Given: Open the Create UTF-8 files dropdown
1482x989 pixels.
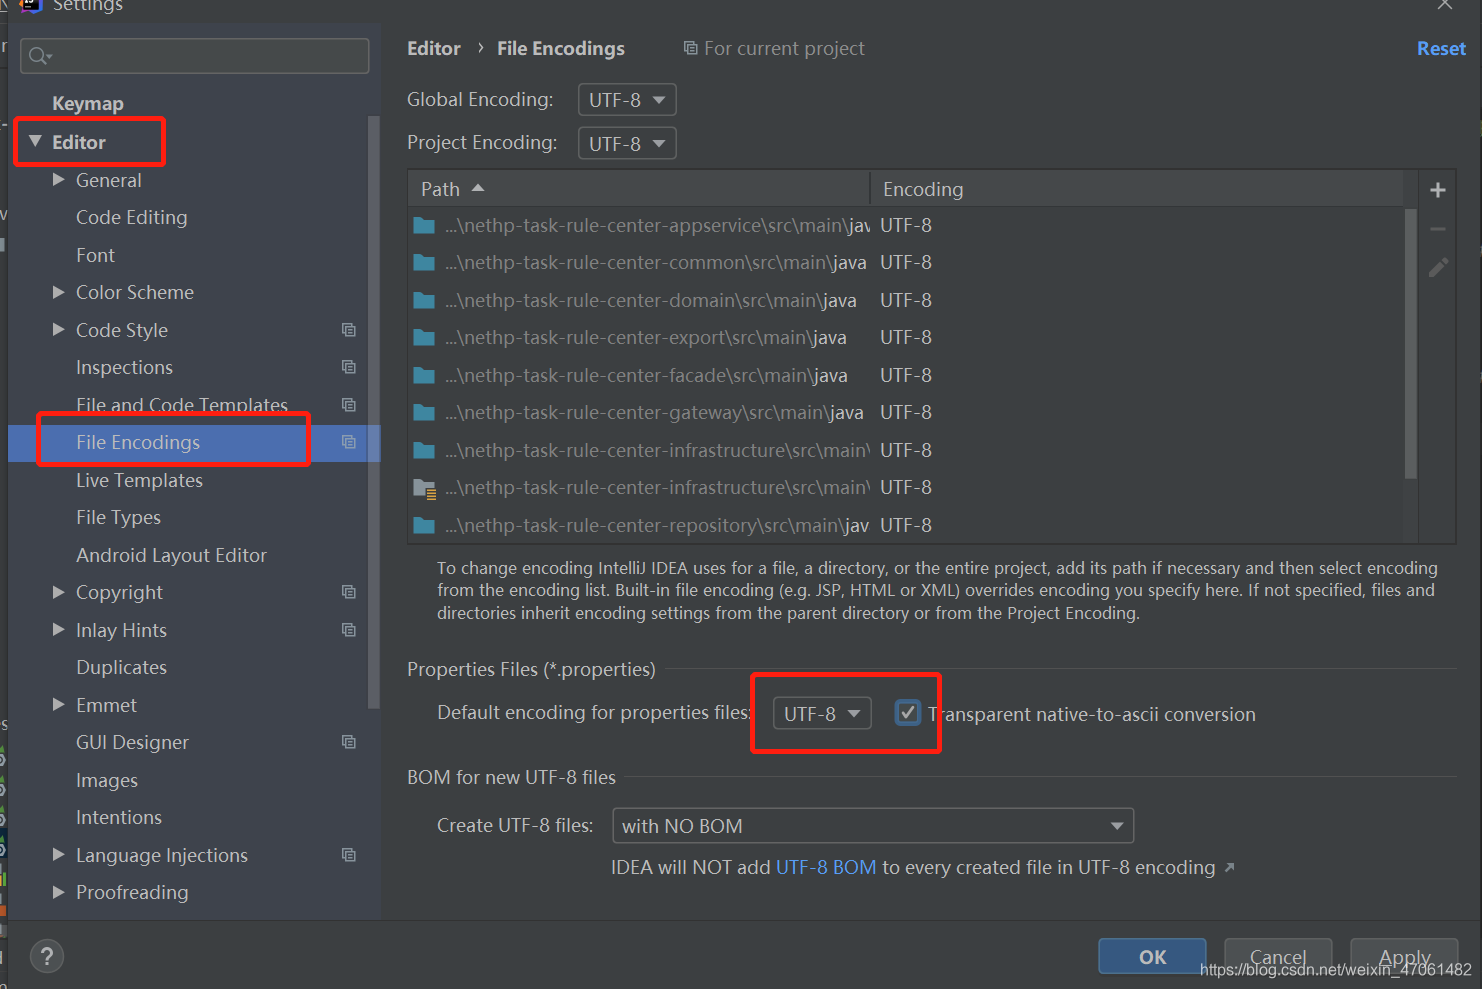Looking at the screenshot, I should point(873,826).
